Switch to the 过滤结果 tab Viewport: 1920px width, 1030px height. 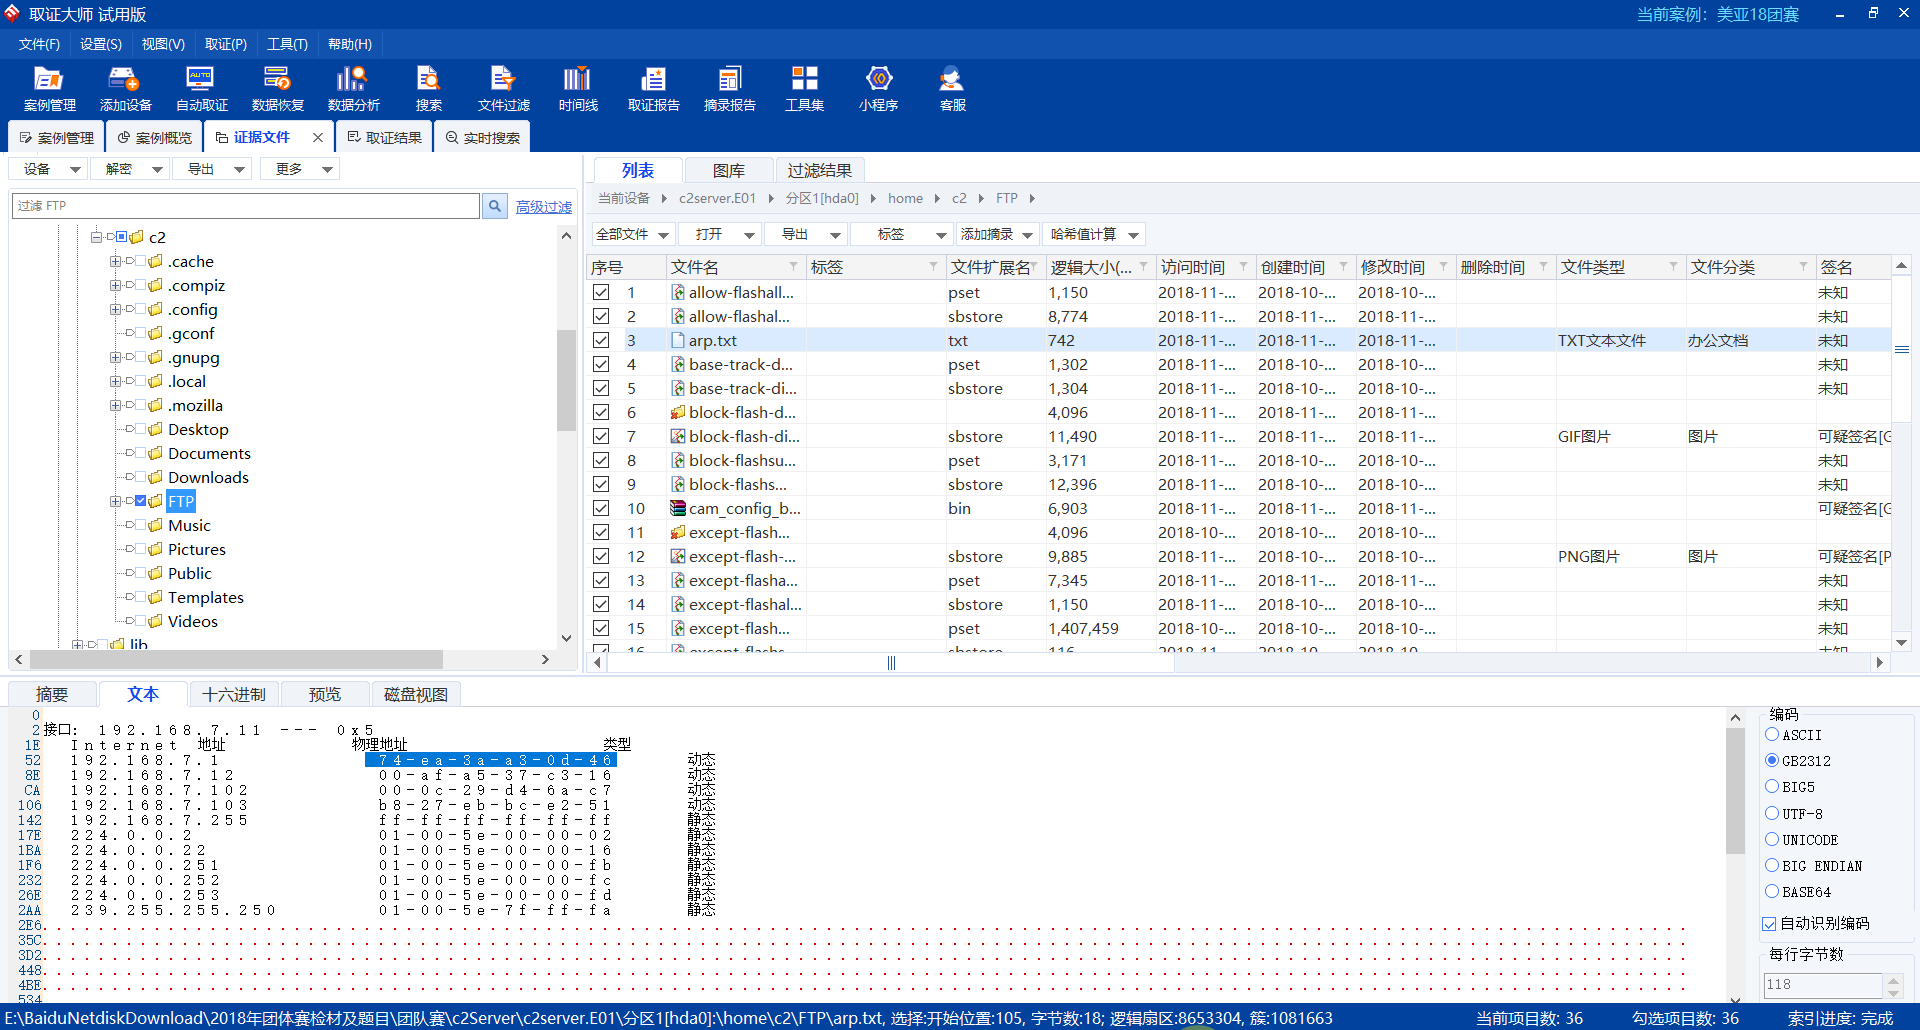point(819,170)
